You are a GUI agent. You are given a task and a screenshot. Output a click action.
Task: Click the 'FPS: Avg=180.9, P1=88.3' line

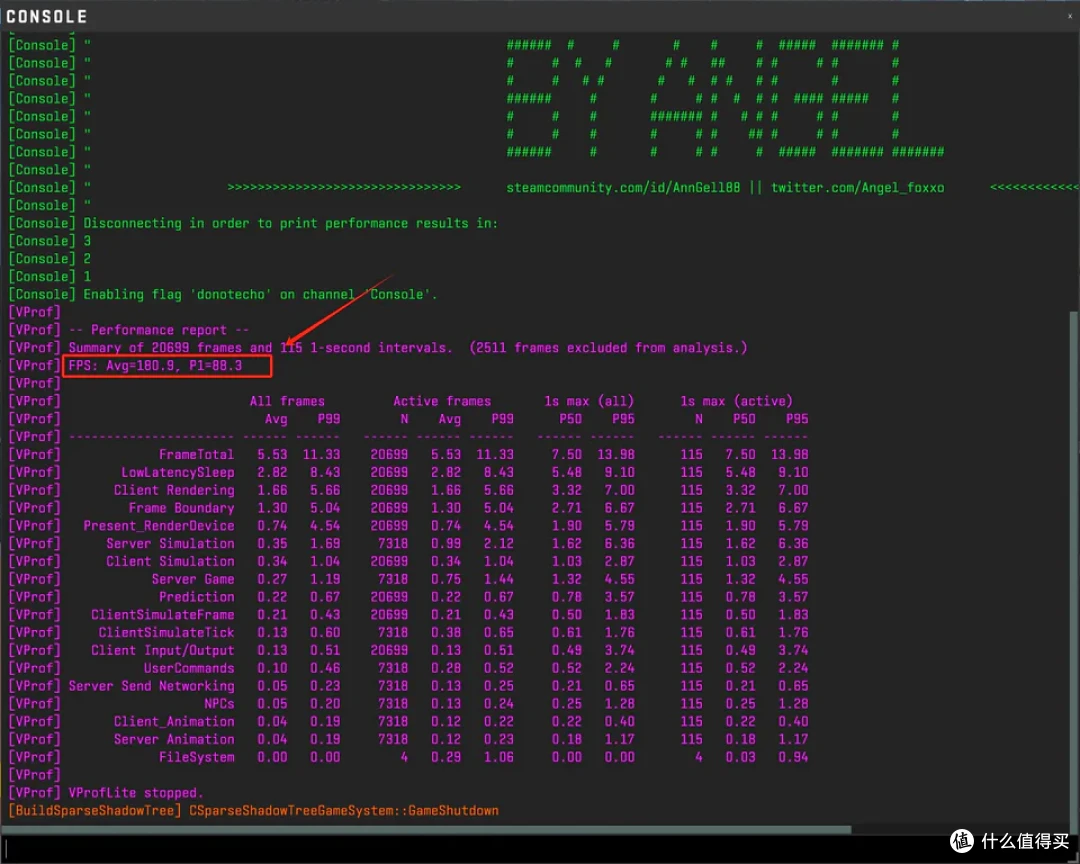[x=155, y=366]
